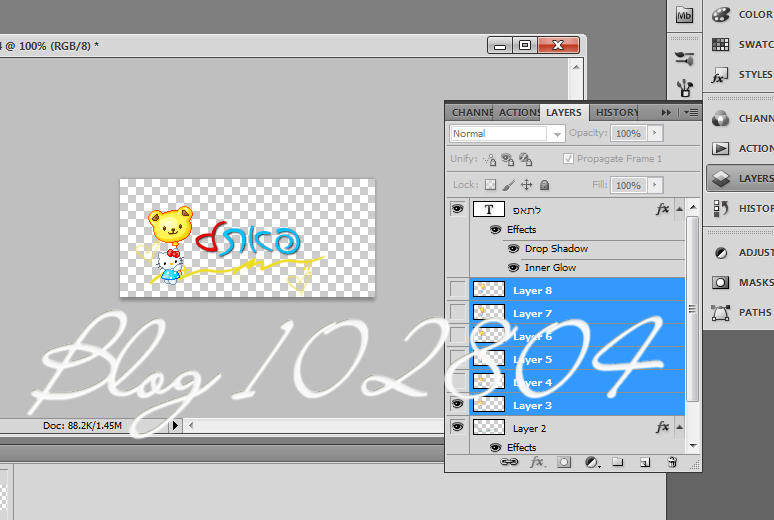Open the Fill slider arrow
The height and width of the screenshot is (520, 774).
point(655,185)
